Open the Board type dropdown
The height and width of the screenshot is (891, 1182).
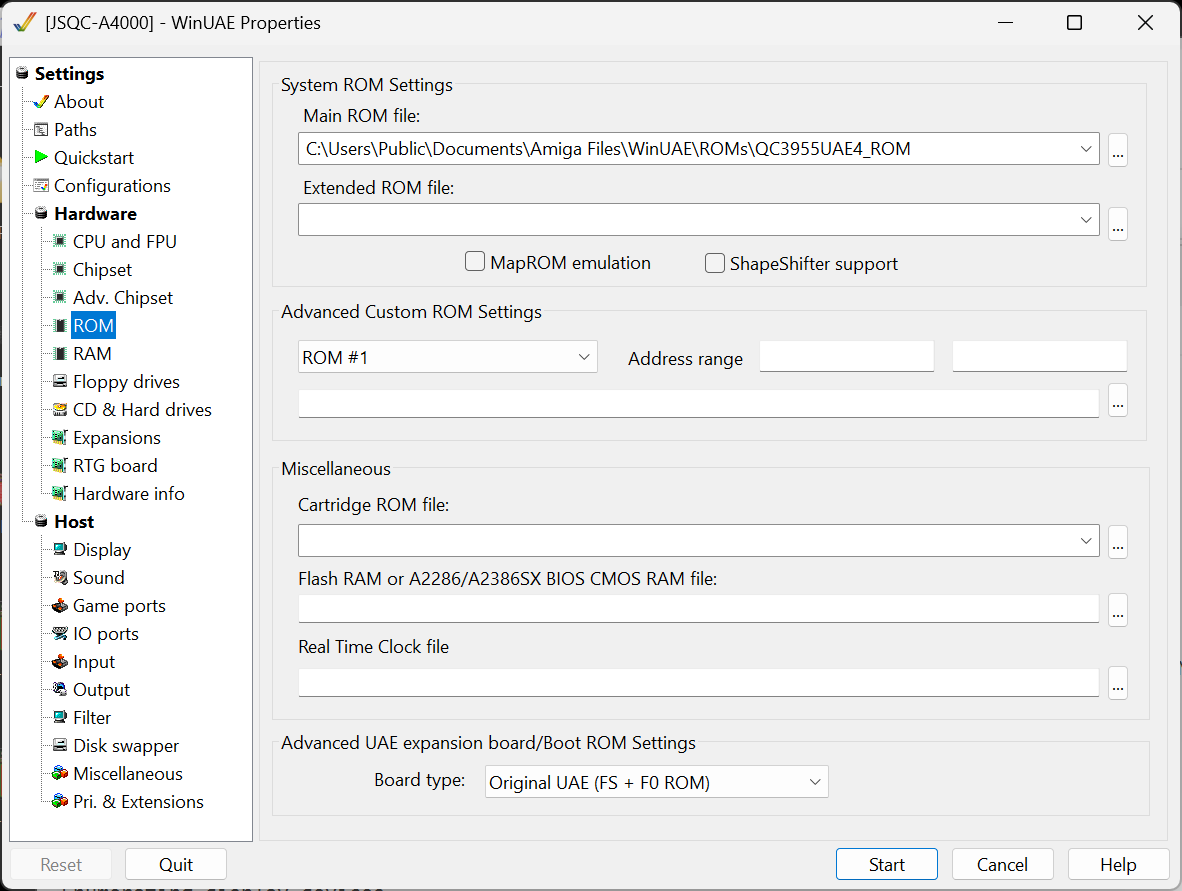coord(814,782)
